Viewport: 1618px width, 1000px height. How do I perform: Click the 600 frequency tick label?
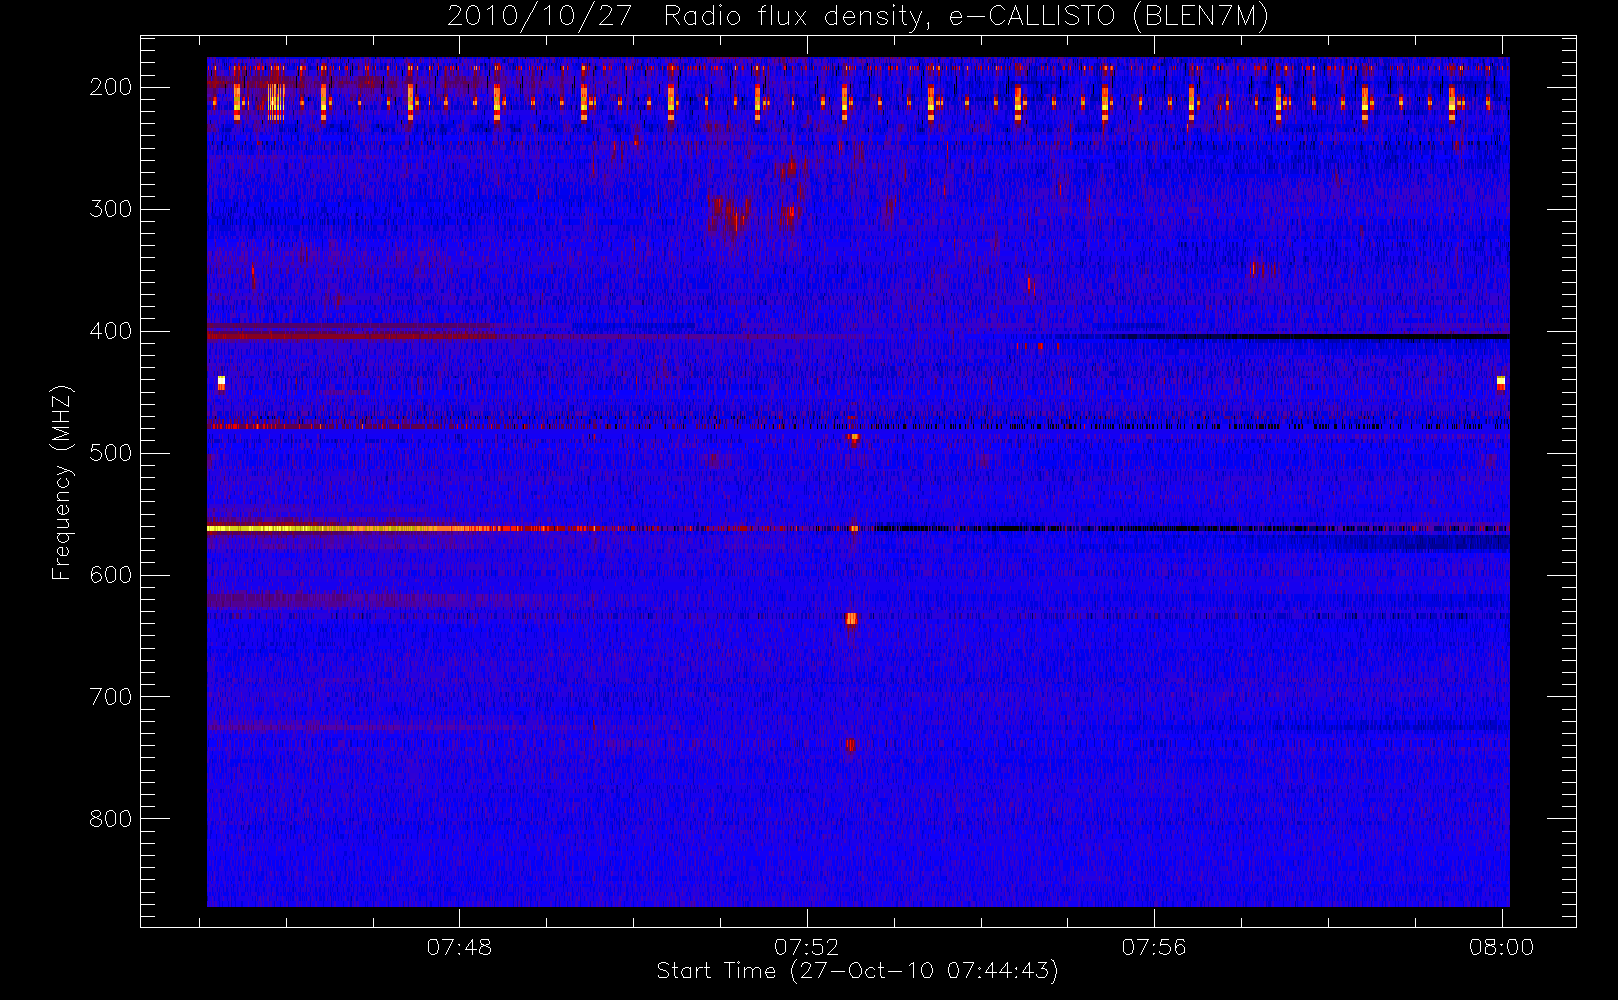pyautogui.click(x=111, y=575)
